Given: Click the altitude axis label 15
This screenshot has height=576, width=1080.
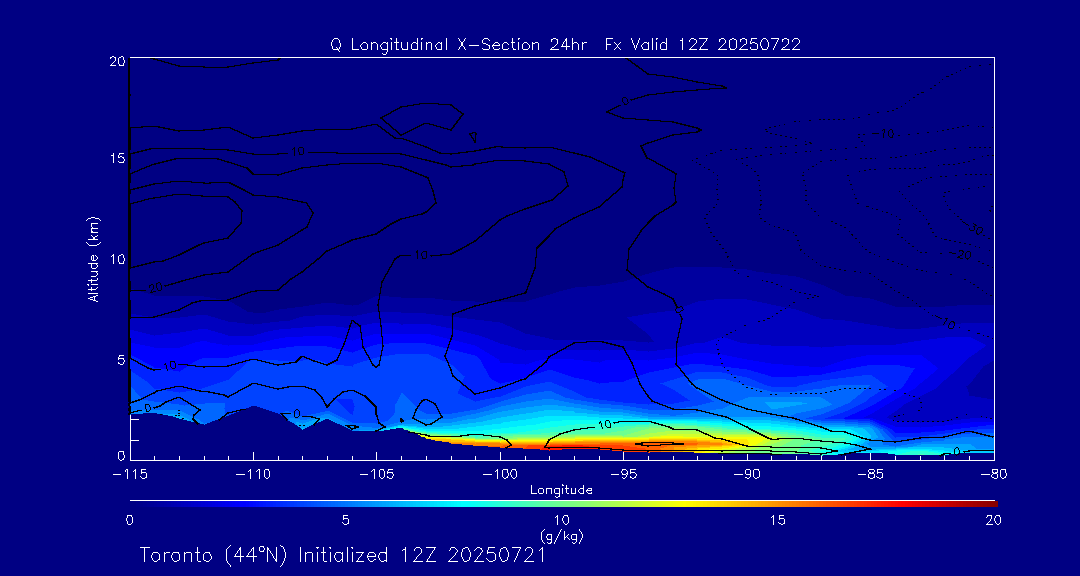Looking at the screenshot, I should (116, 158).
